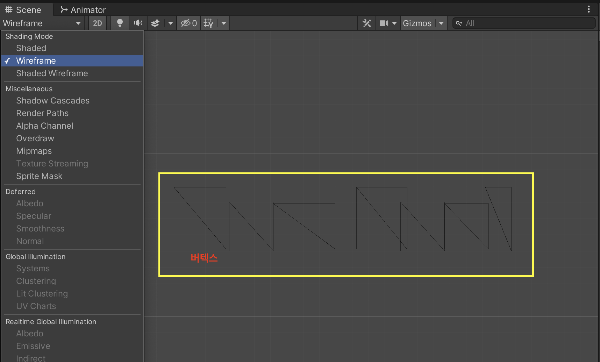Expand the camera dropdown arrow

pos(395,23)
